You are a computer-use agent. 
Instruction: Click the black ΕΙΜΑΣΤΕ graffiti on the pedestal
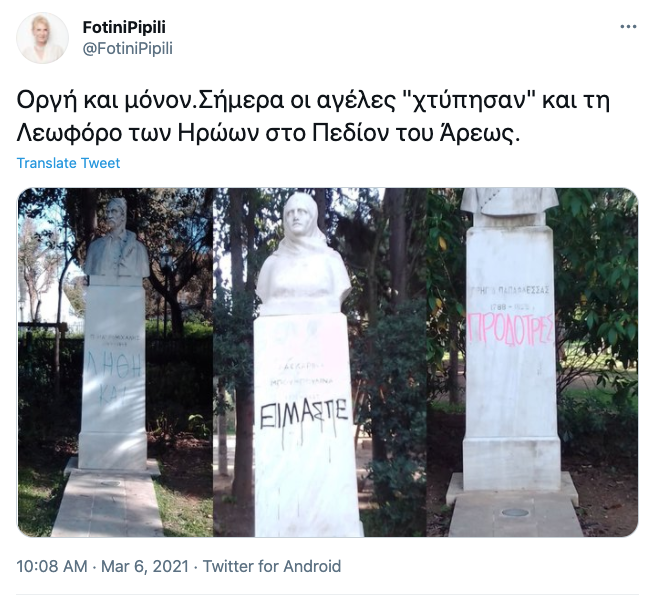(304, 414)
